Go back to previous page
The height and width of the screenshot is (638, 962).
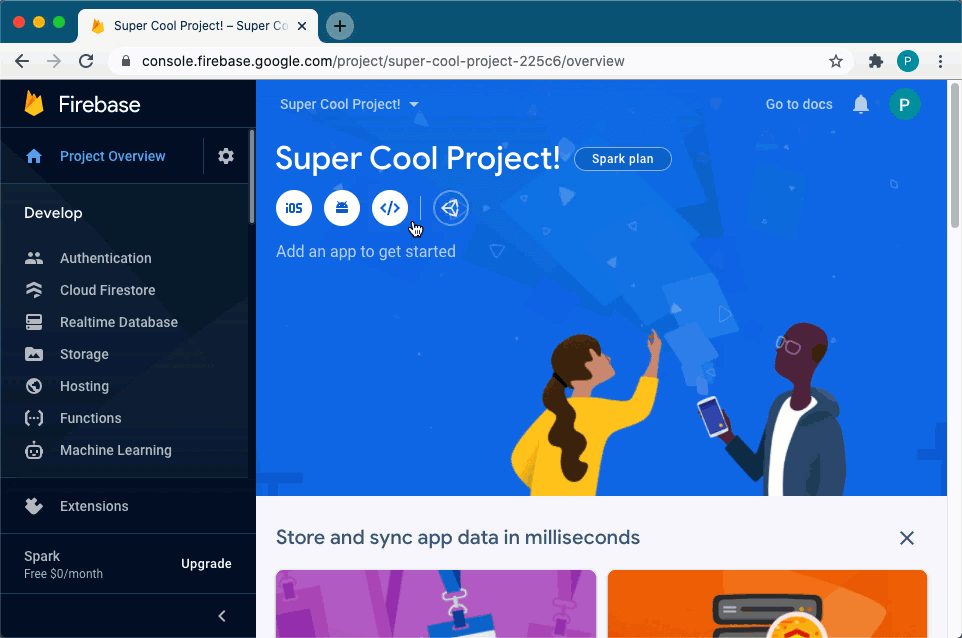tap(22, 61)
